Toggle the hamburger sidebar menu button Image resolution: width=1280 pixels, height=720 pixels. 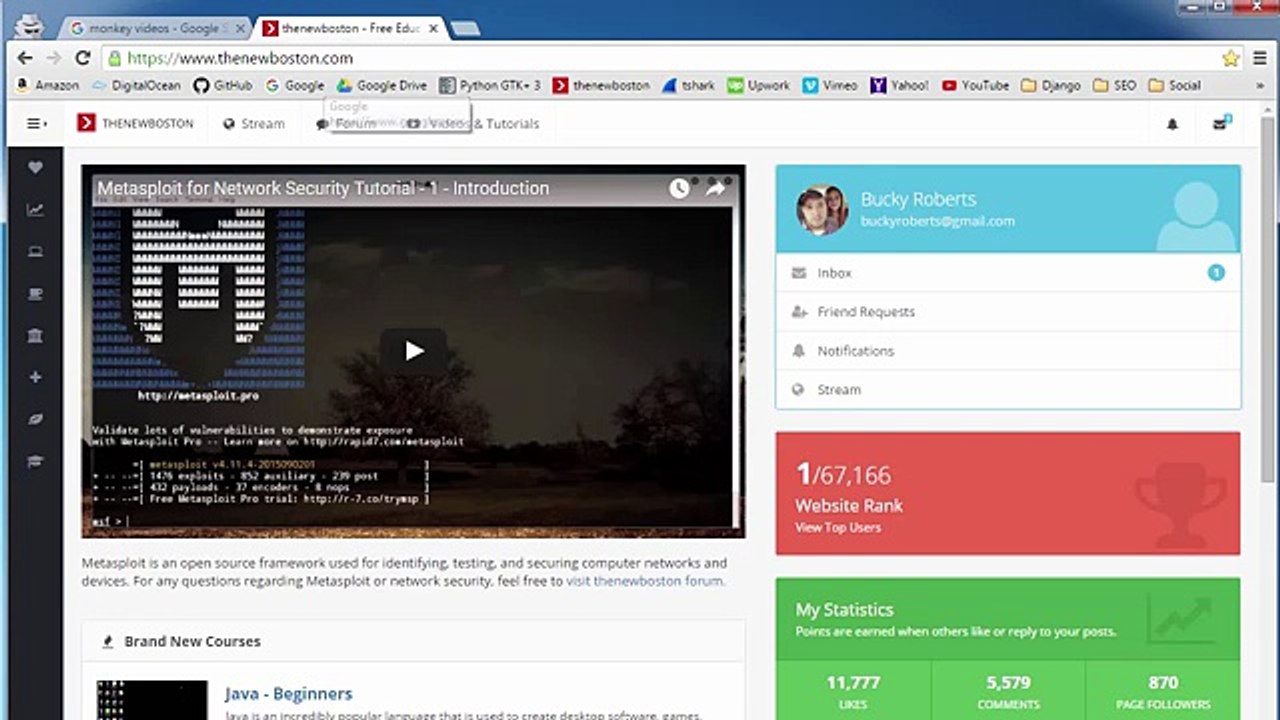pyautogui.click(x=37, y=124)
